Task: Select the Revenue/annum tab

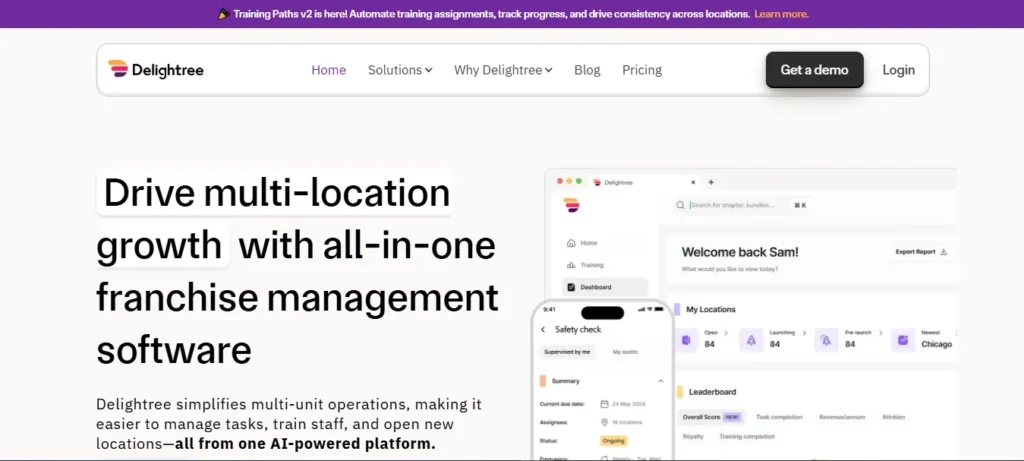Action: 844,417
